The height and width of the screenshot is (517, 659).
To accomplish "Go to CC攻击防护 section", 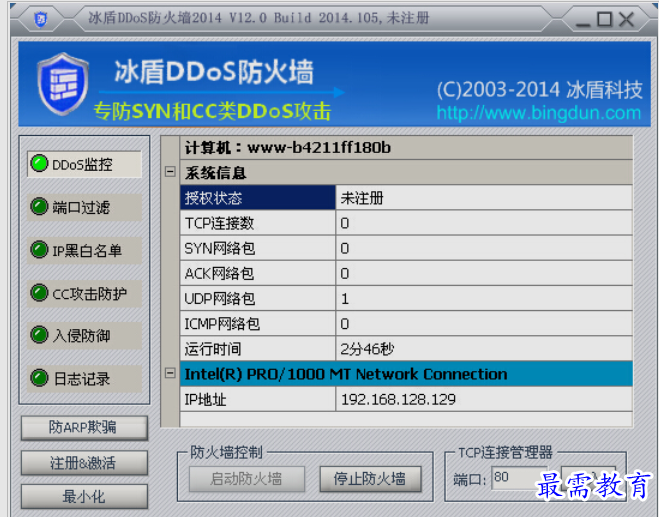I will [84, 293].
